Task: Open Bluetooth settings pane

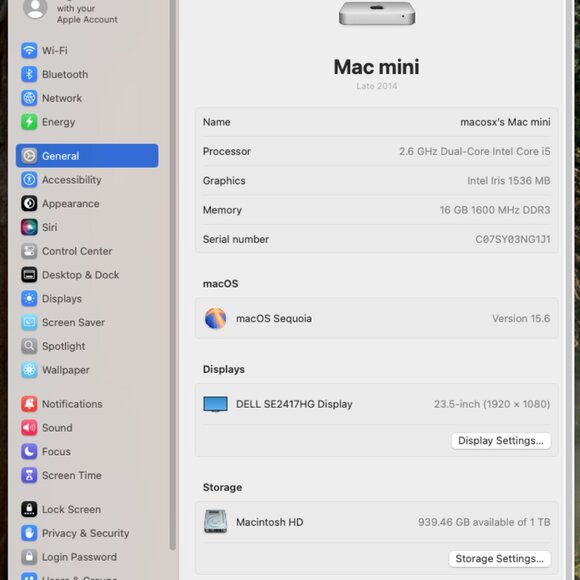Action: [x=87, y=74]
